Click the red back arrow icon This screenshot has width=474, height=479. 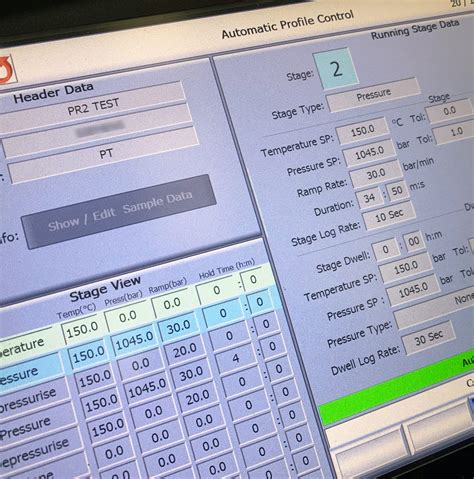coord(7,70)
